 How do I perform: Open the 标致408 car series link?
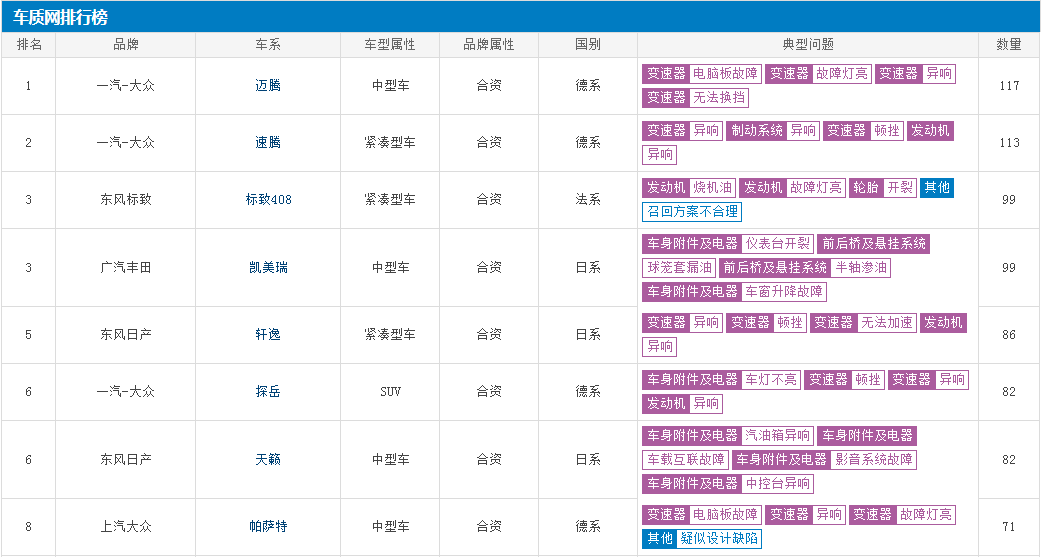(268, 200)
